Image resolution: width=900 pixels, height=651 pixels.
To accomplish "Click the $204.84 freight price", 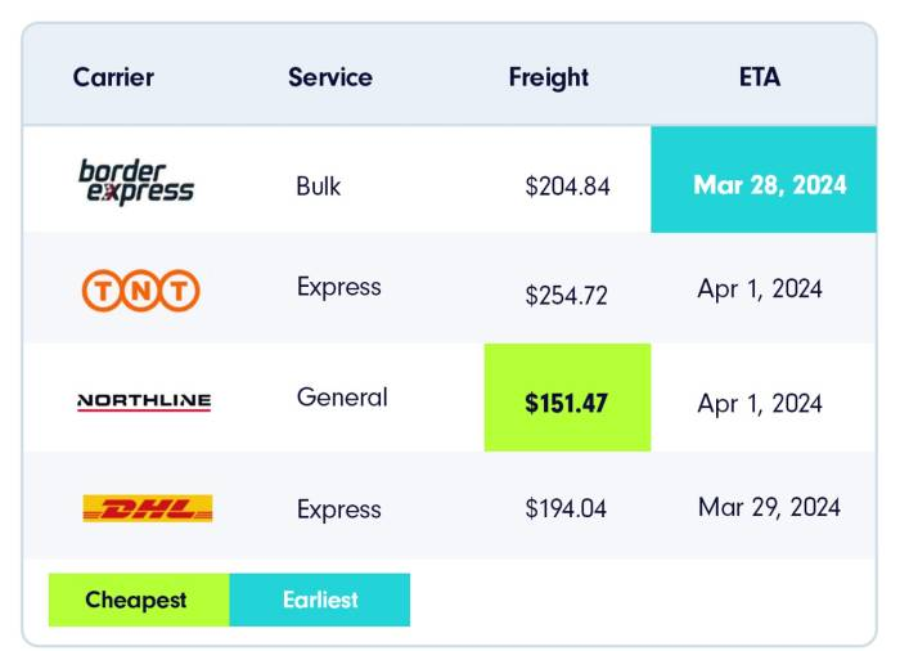I will [x=567, y=187].
